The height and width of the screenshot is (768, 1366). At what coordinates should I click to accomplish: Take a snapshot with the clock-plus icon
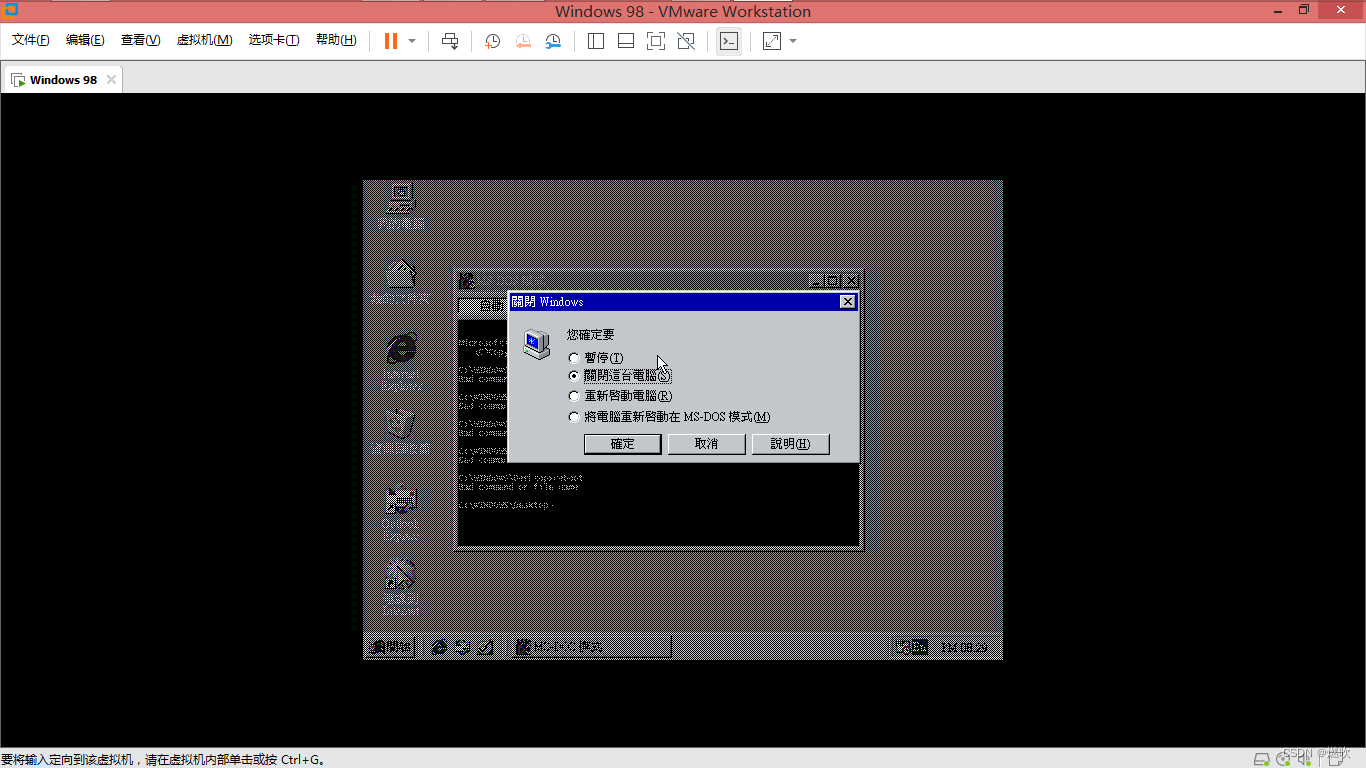tap(493, 41)
